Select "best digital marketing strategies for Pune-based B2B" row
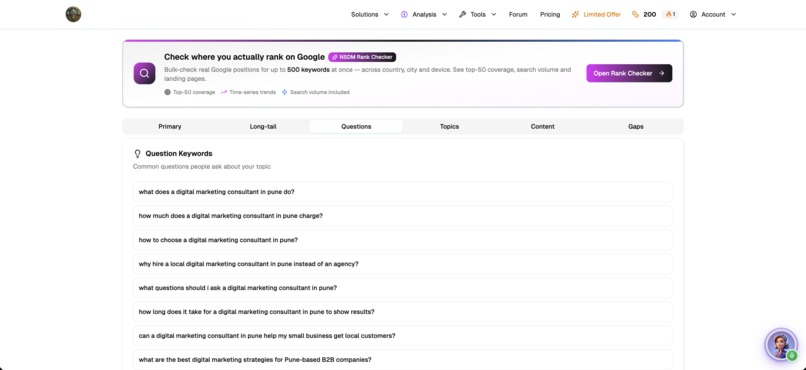The height and width of the screenshot is (370, 806). click(402, 360)
